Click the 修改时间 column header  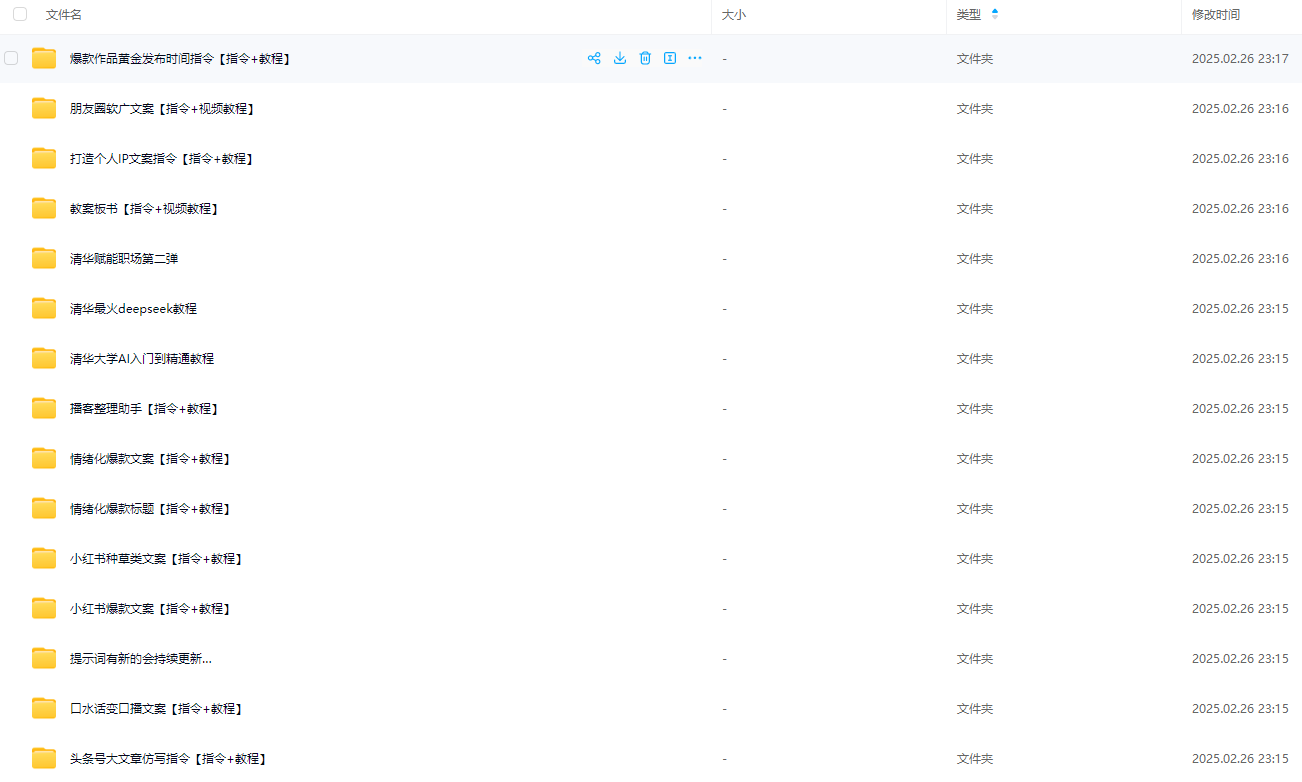[1215, 15]
